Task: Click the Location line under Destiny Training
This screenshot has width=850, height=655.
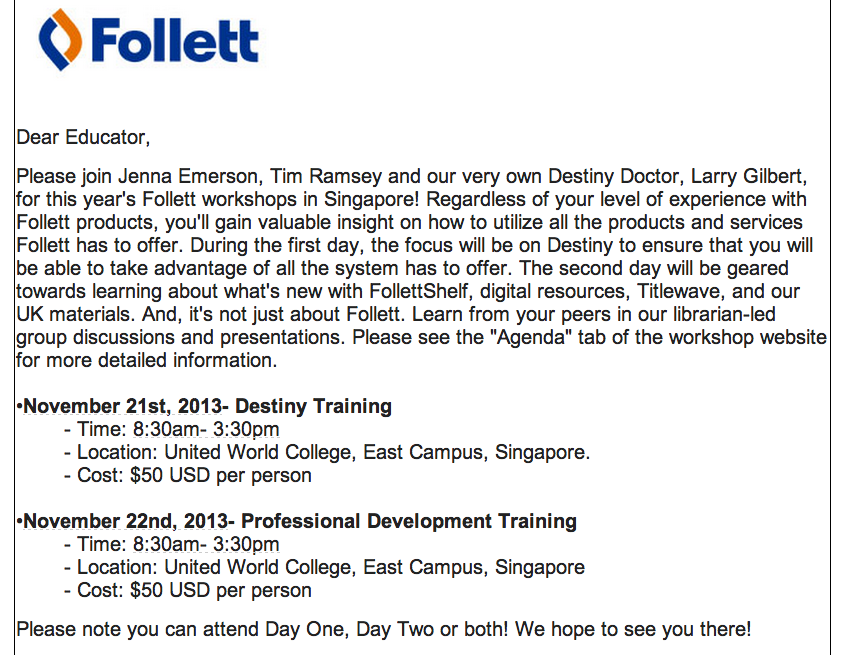Action: point(326,452)
